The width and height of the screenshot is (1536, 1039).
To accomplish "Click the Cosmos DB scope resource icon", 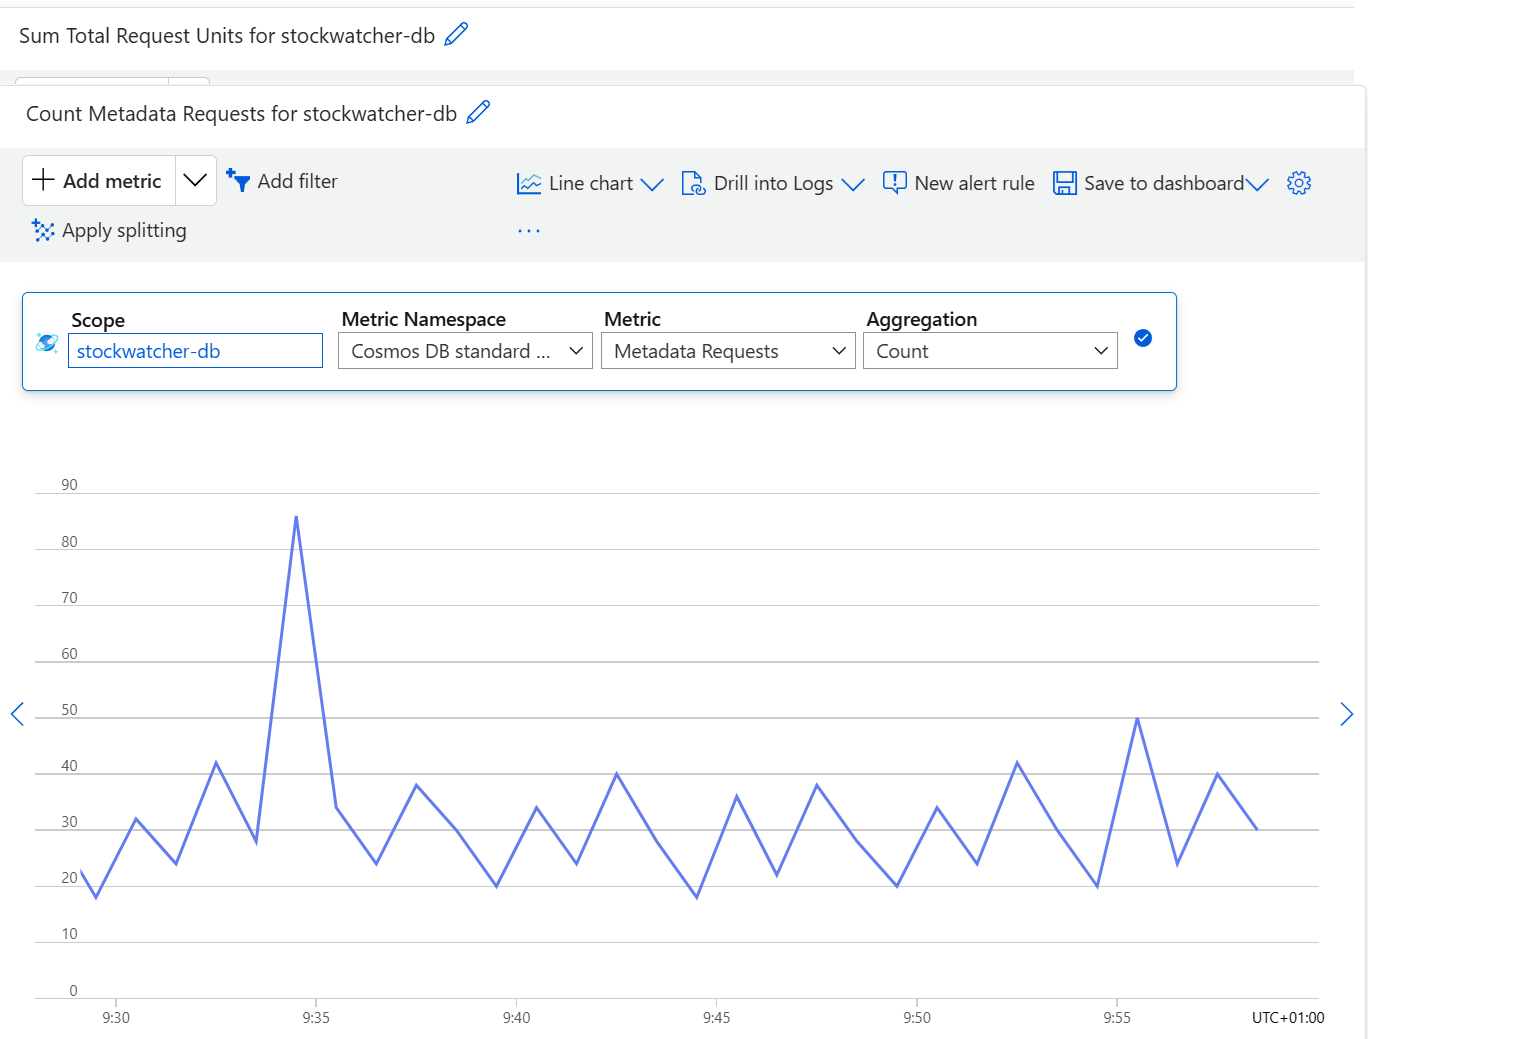I will (46, 343).
